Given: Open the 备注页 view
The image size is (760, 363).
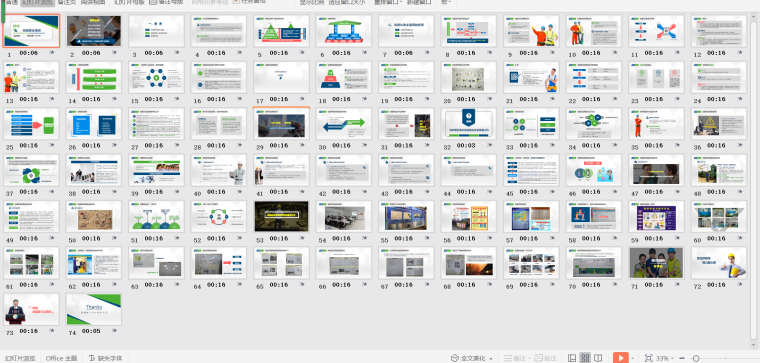Looking at the screenshot, I should point(66,2).
